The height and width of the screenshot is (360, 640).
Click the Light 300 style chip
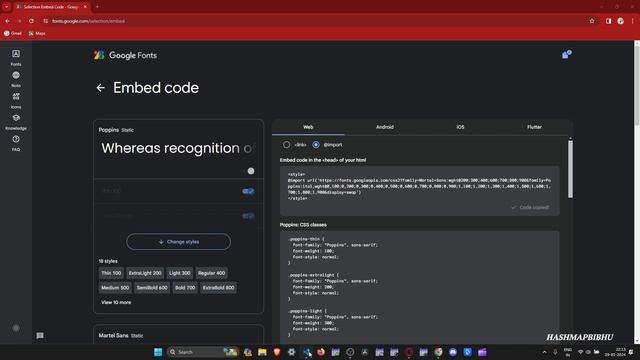pyautogui.click(x=180, y=273)
